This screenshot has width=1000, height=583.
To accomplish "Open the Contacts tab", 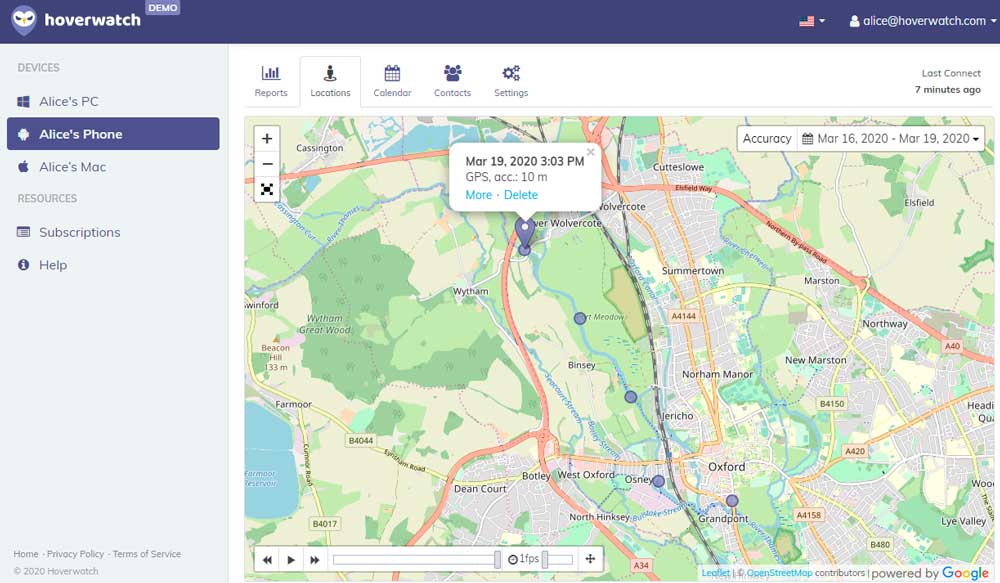I will [x=452, y=81].
